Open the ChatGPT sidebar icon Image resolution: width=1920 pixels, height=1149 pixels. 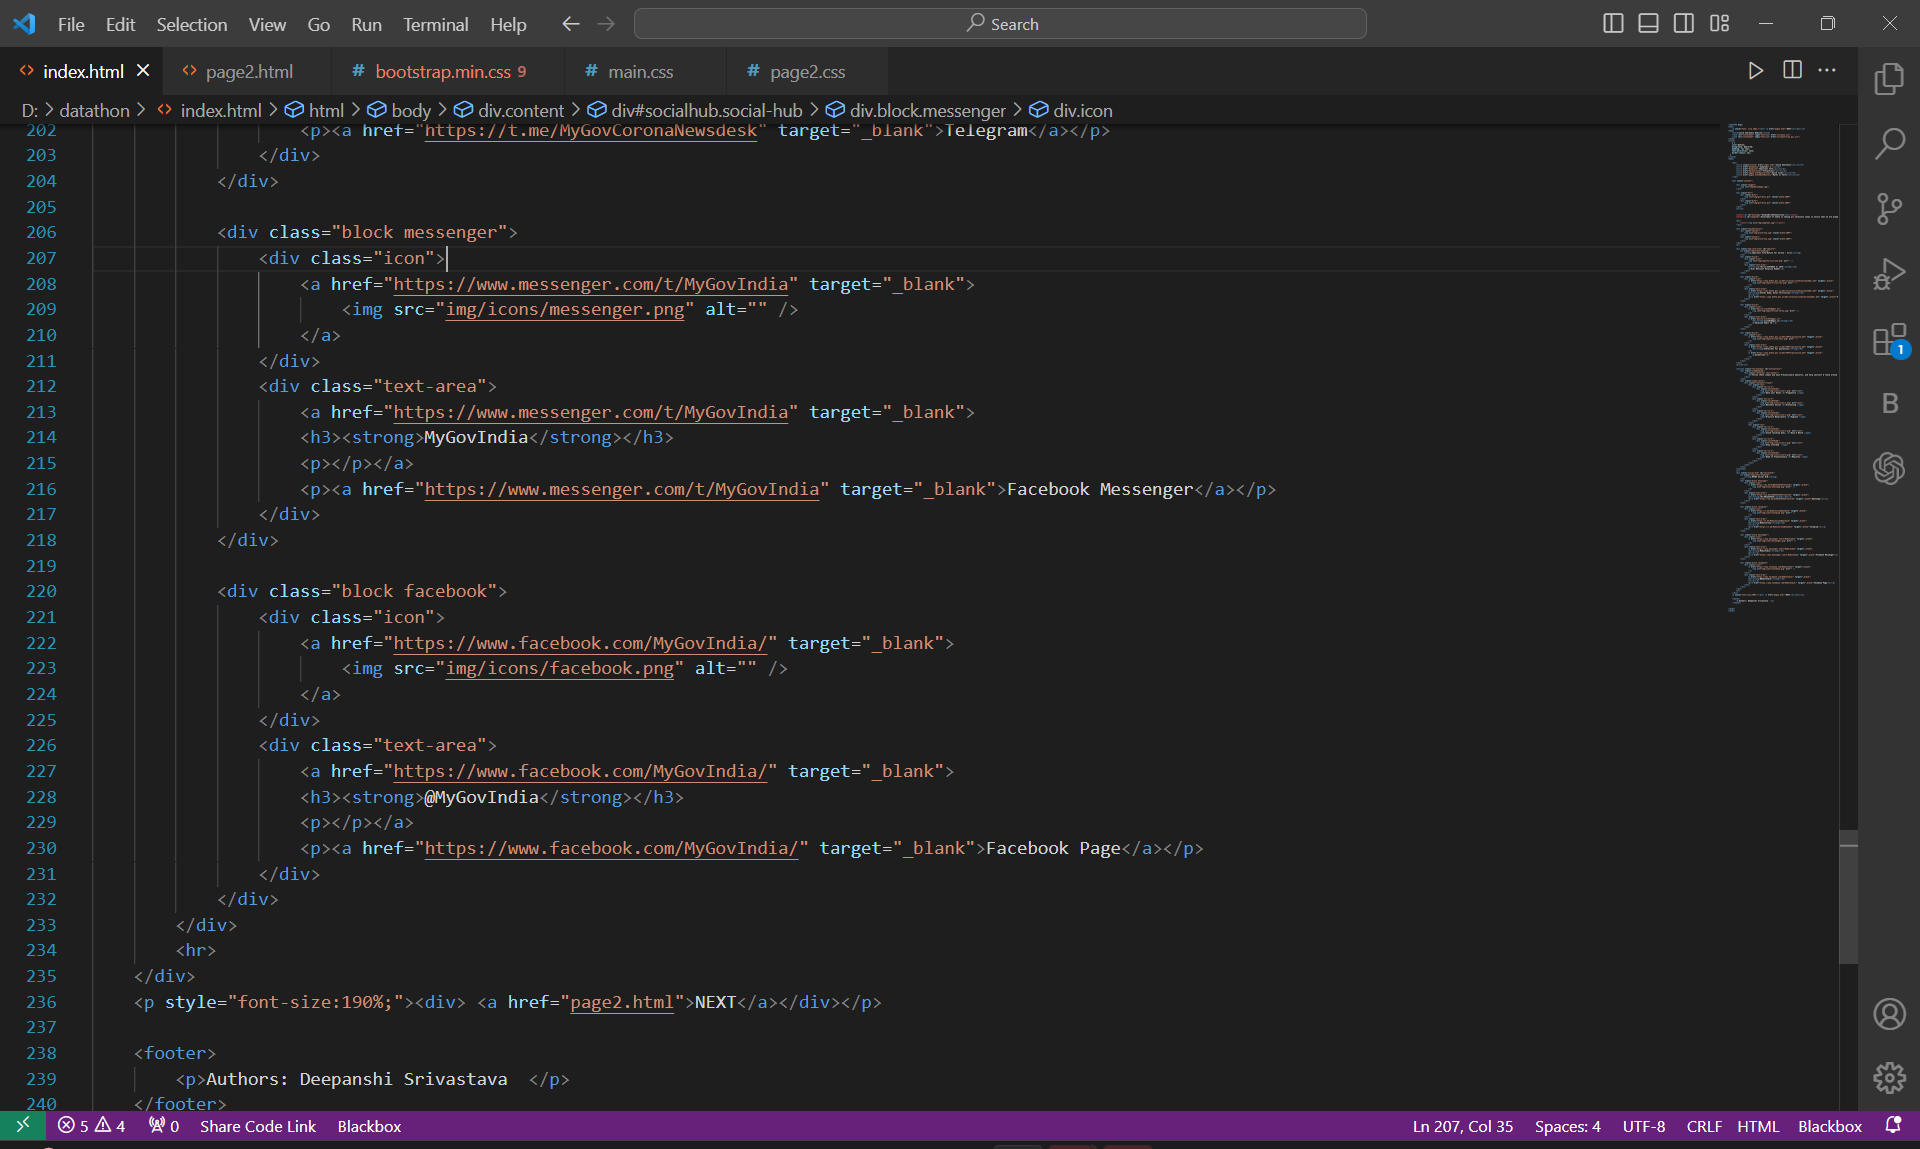1889,467
